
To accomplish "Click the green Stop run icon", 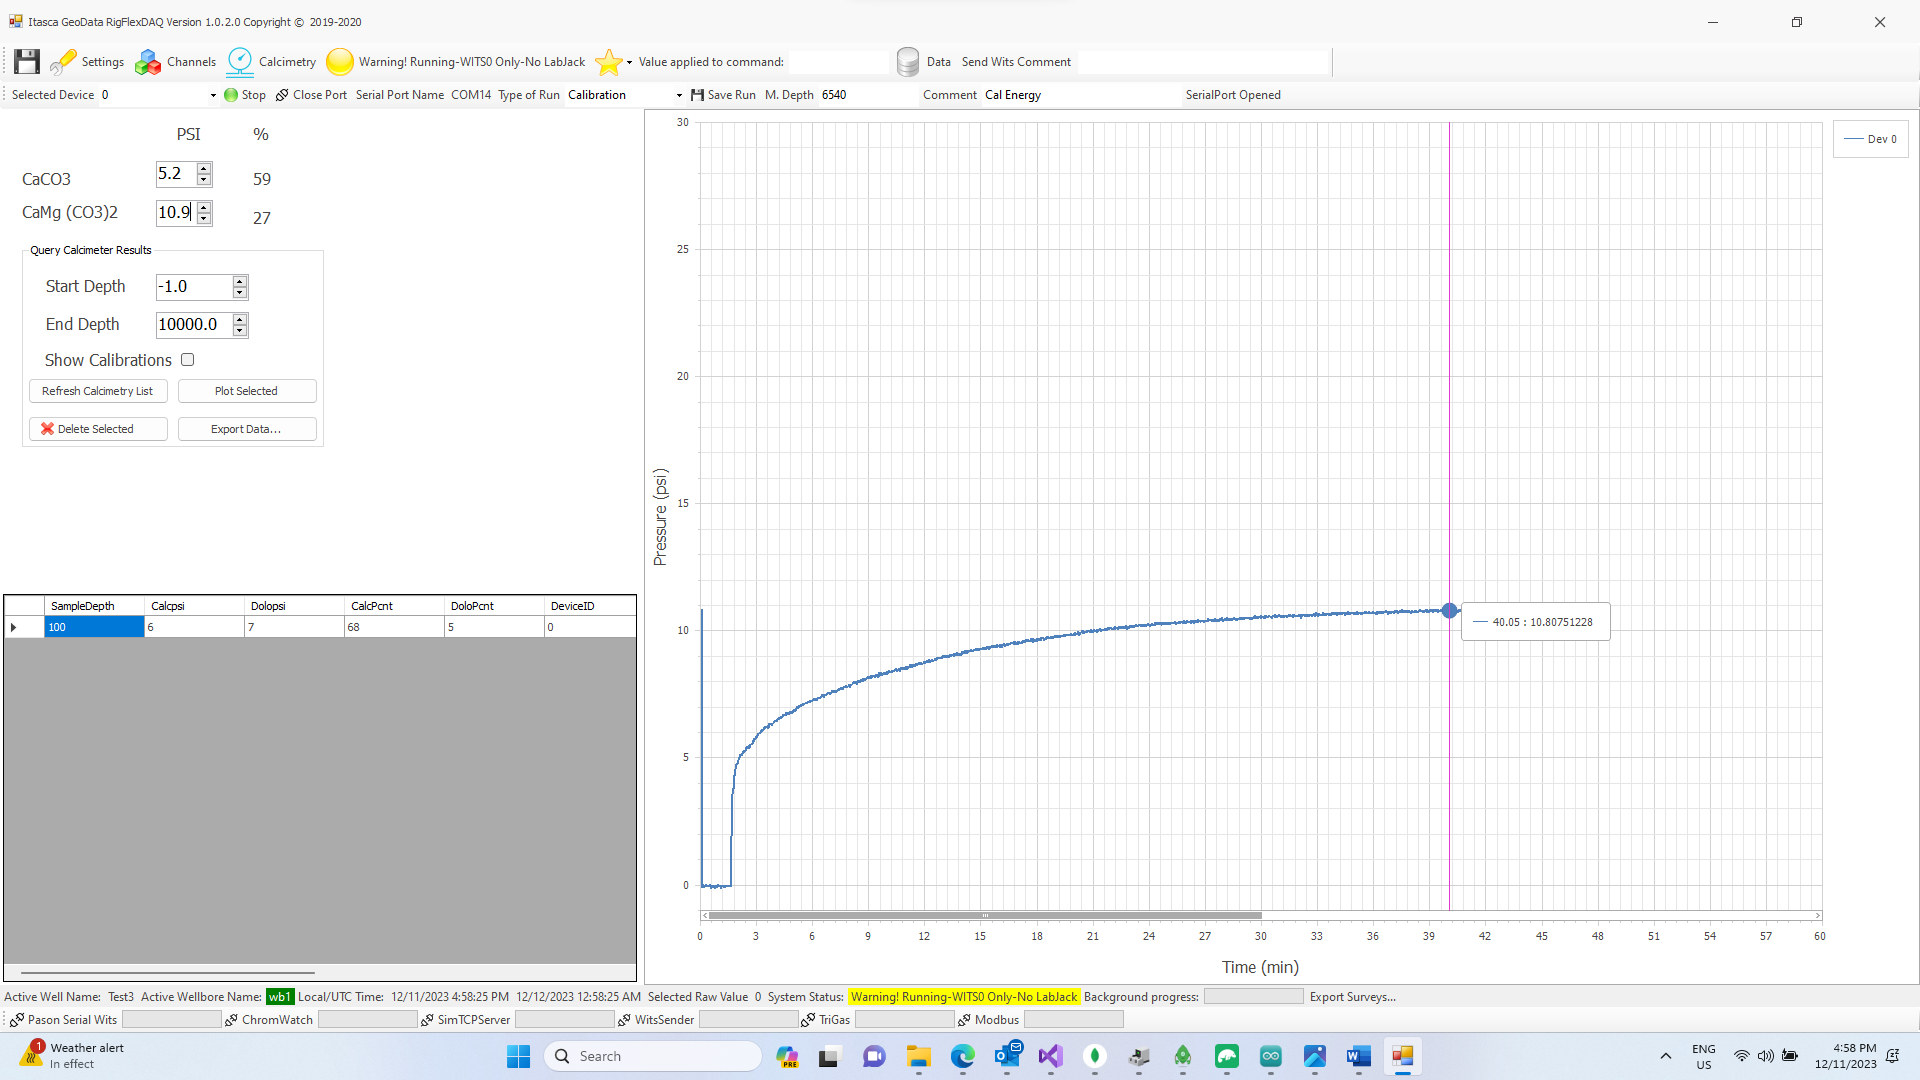I will (232, 95).
